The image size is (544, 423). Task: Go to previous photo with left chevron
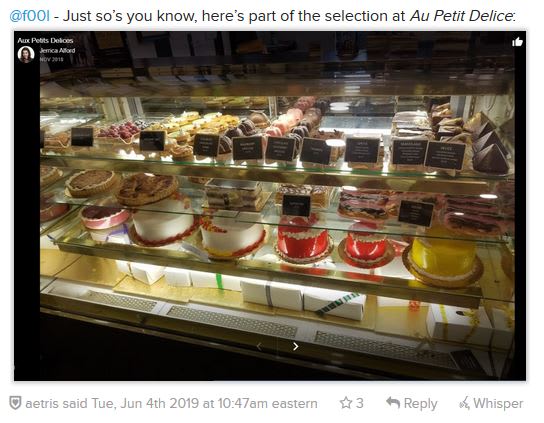(259, 346)
